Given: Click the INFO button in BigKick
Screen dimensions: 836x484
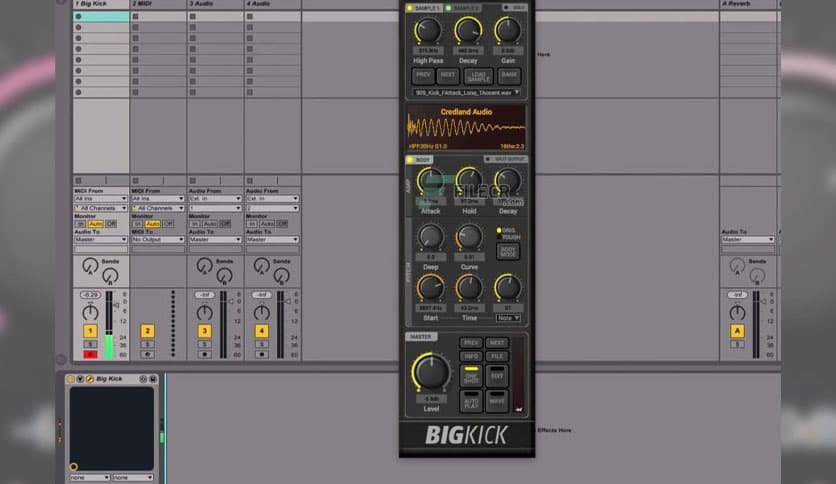Looking at the screenshot, I should 471,356.
